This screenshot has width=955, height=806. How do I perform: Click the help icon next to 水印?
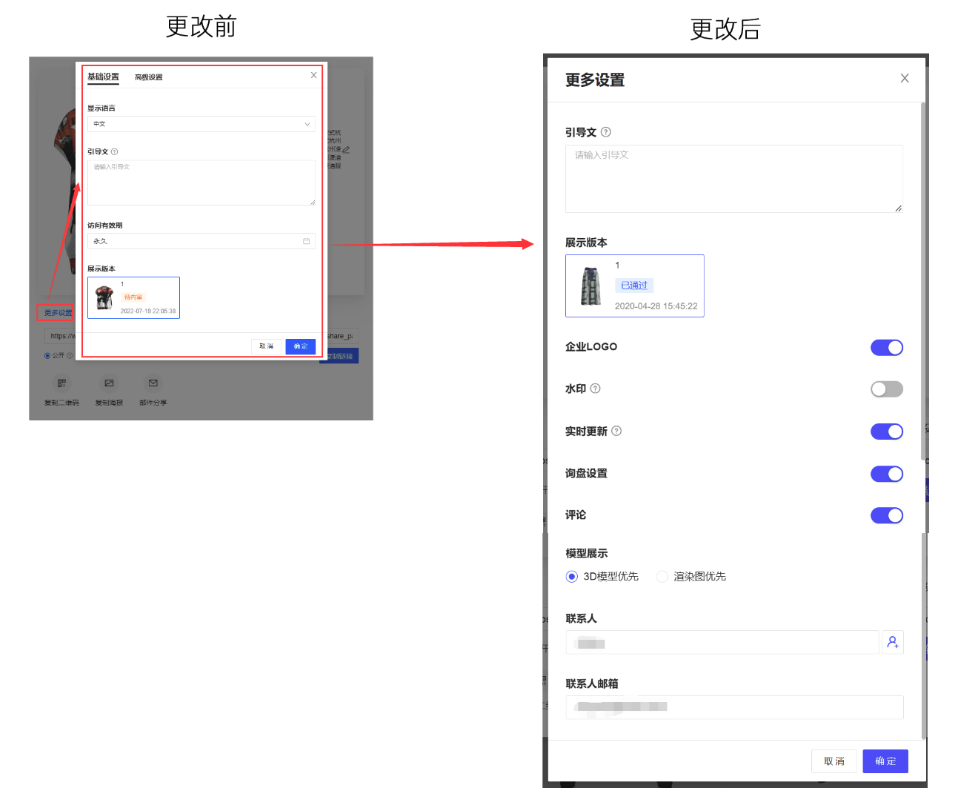(596, 389)
